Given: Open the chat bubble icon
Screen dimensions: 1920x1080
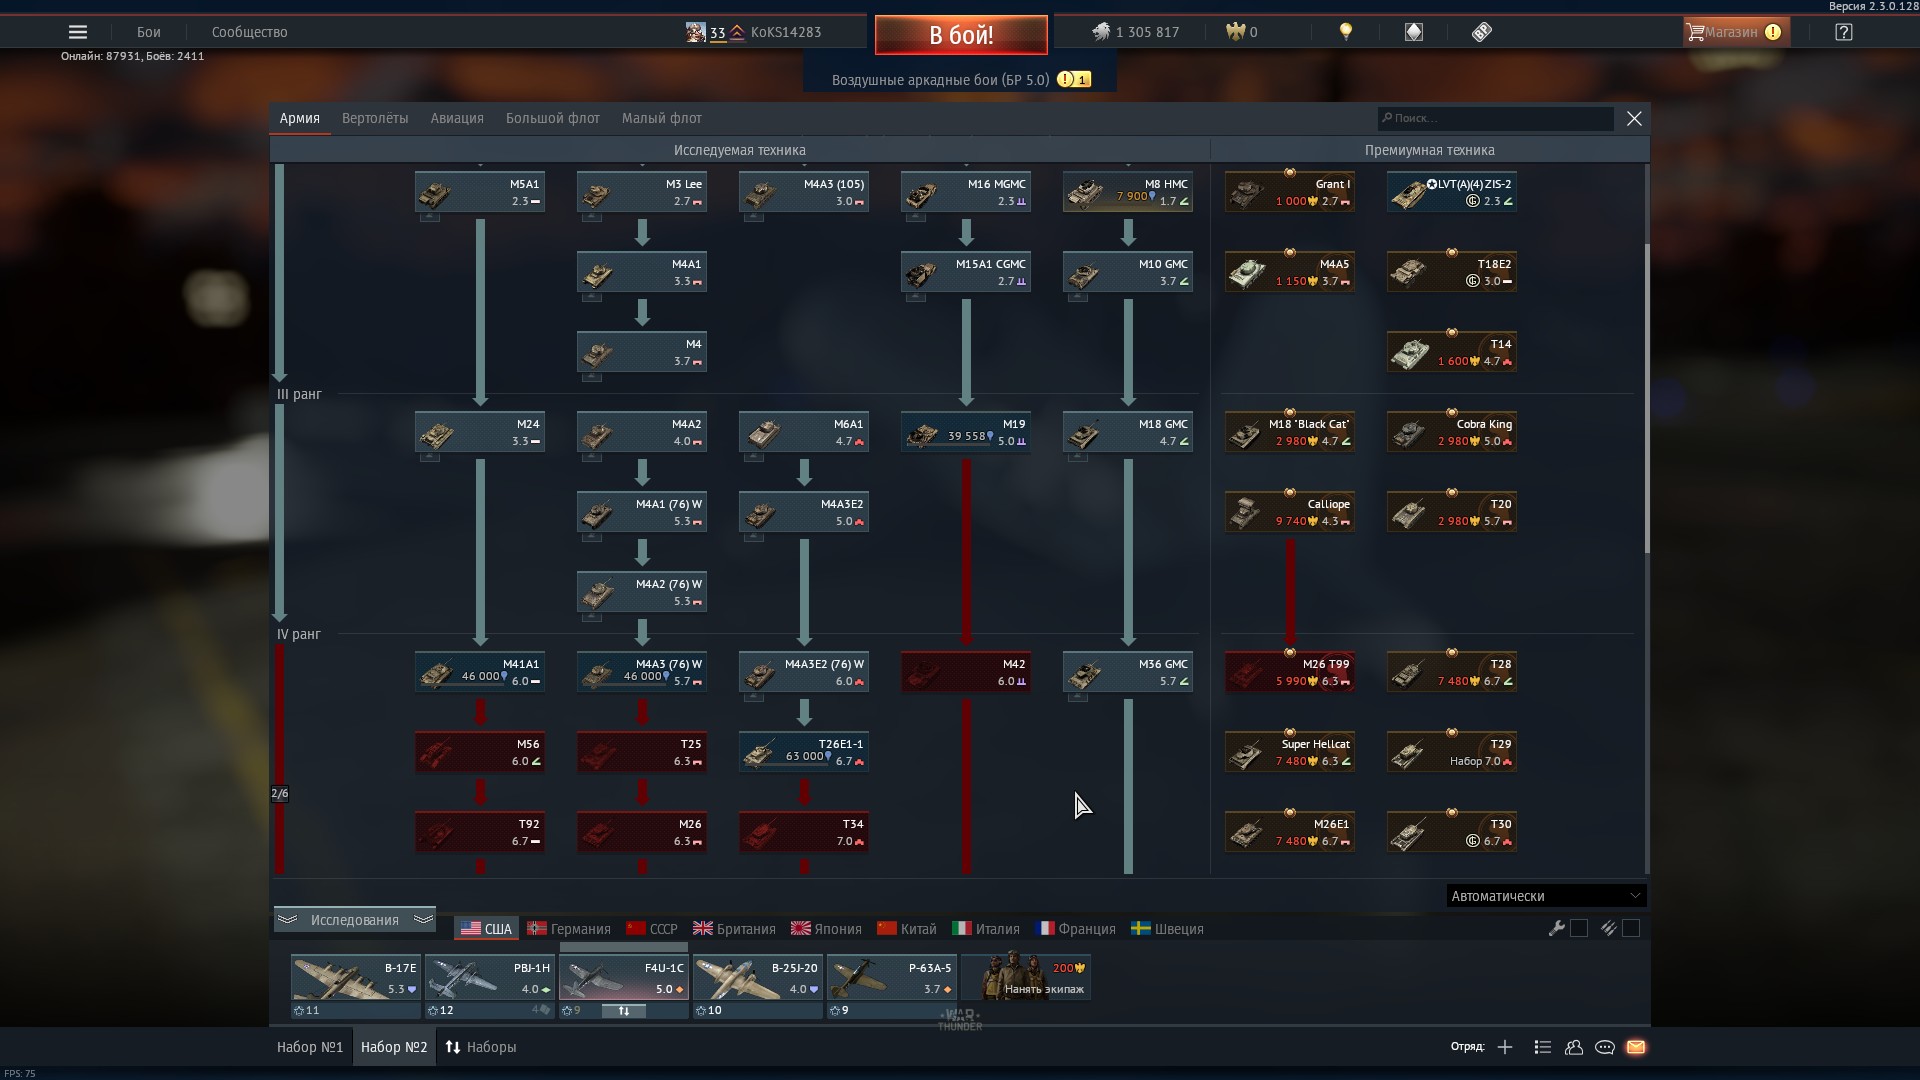Looking at the screenshot, I should (1605, 1047).
